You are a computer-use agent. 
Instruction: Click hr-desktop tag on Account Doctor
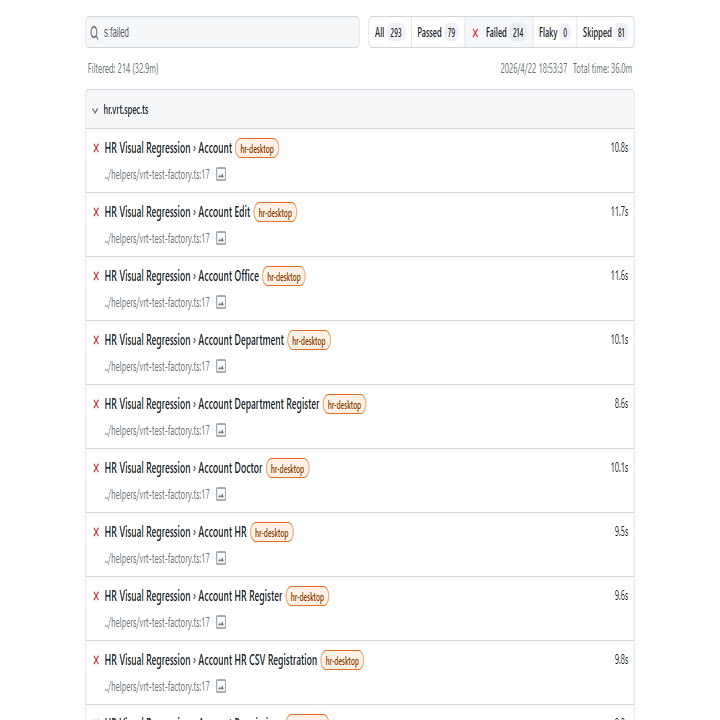[x=288, y=469]
